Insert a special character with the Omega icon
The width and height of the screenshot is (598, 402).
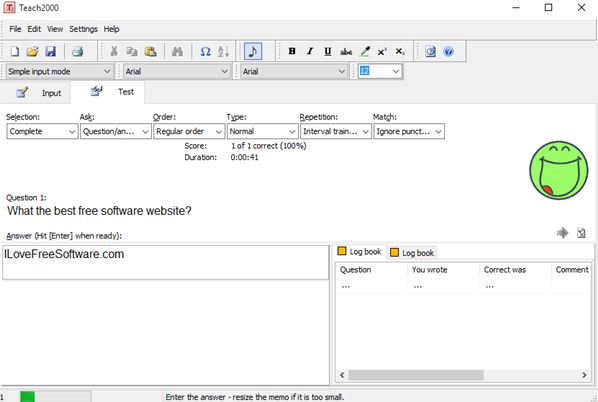[x=205, y=51]
